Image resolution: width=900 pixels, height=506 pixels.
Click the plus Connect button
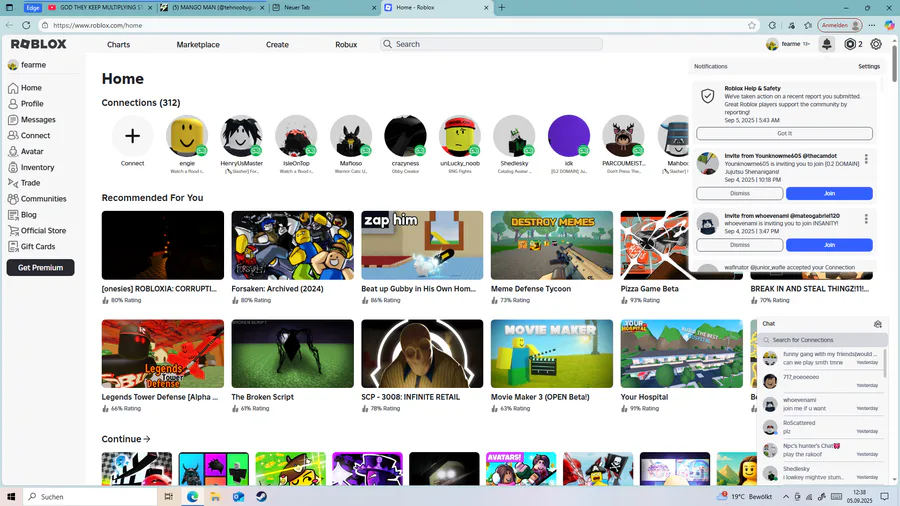point(132,136)
